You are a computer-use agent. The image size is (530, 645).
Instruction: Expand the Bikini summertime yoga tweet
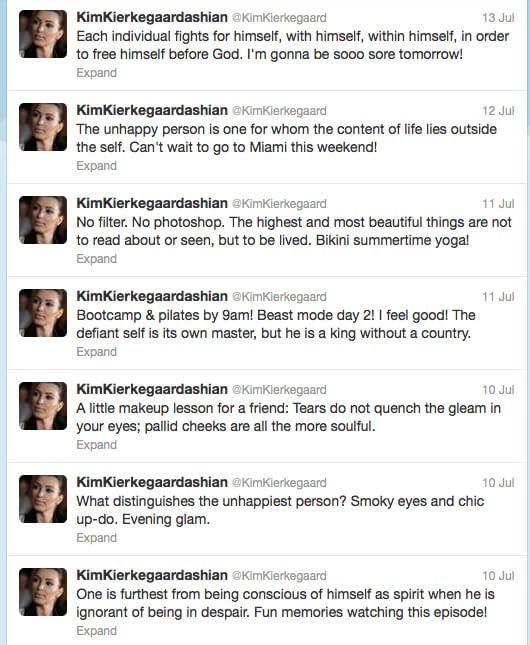tap(97, 259)
